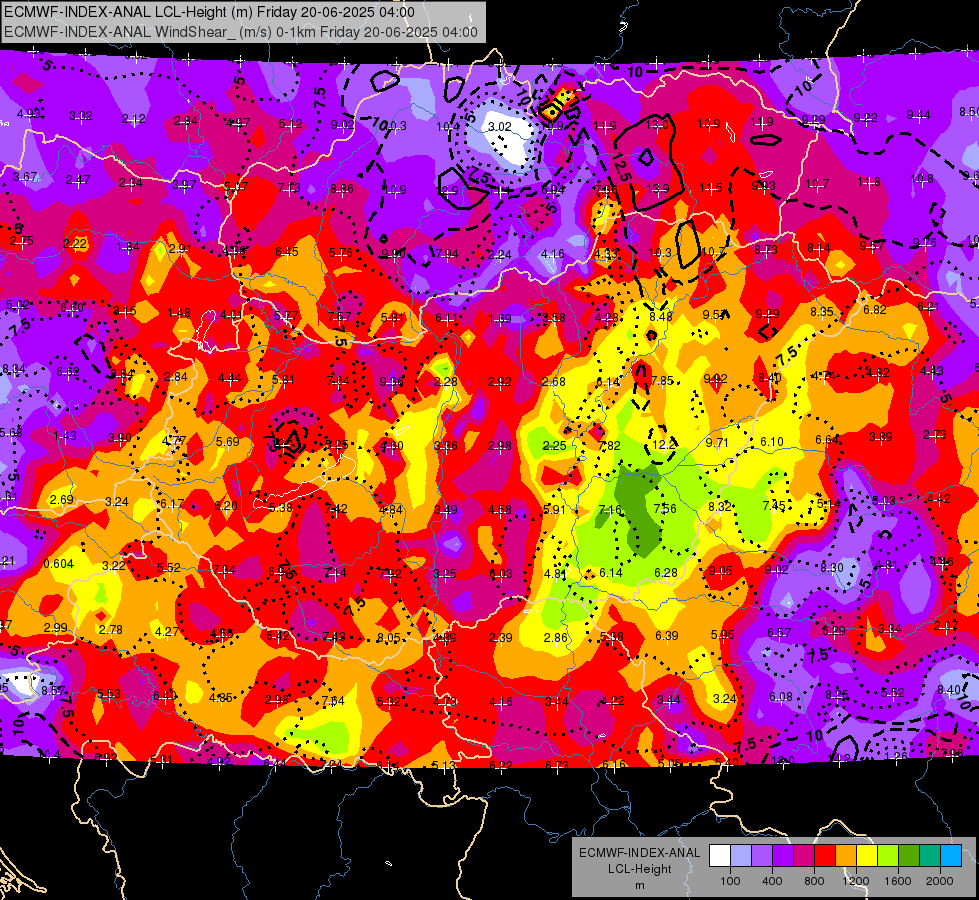Select the red legend swatch

click(x=825, y=856)
